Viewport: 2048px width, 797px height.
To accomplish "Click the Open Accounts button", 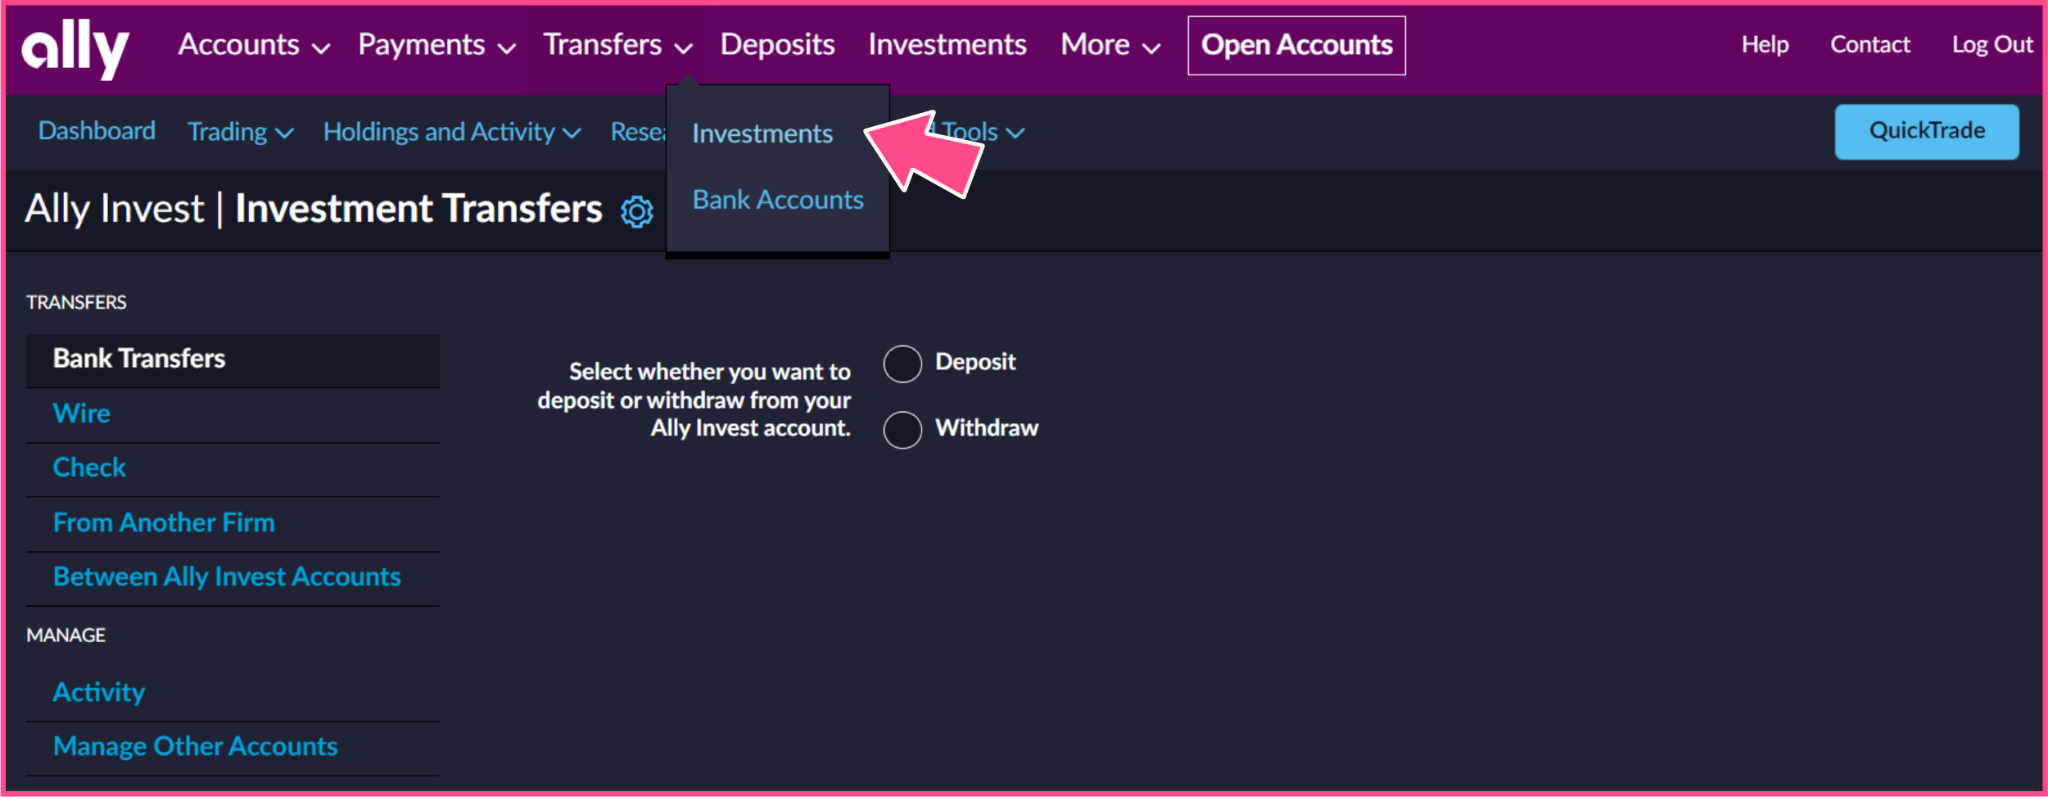I will coord(1296,45).
